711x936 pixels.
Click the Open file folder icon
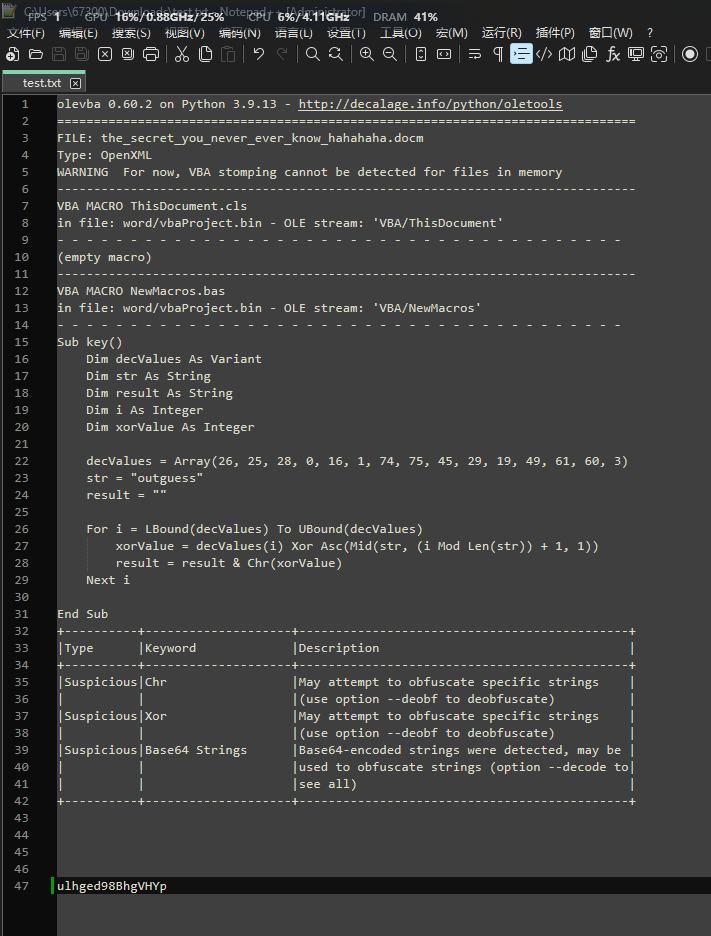[36, 54]
